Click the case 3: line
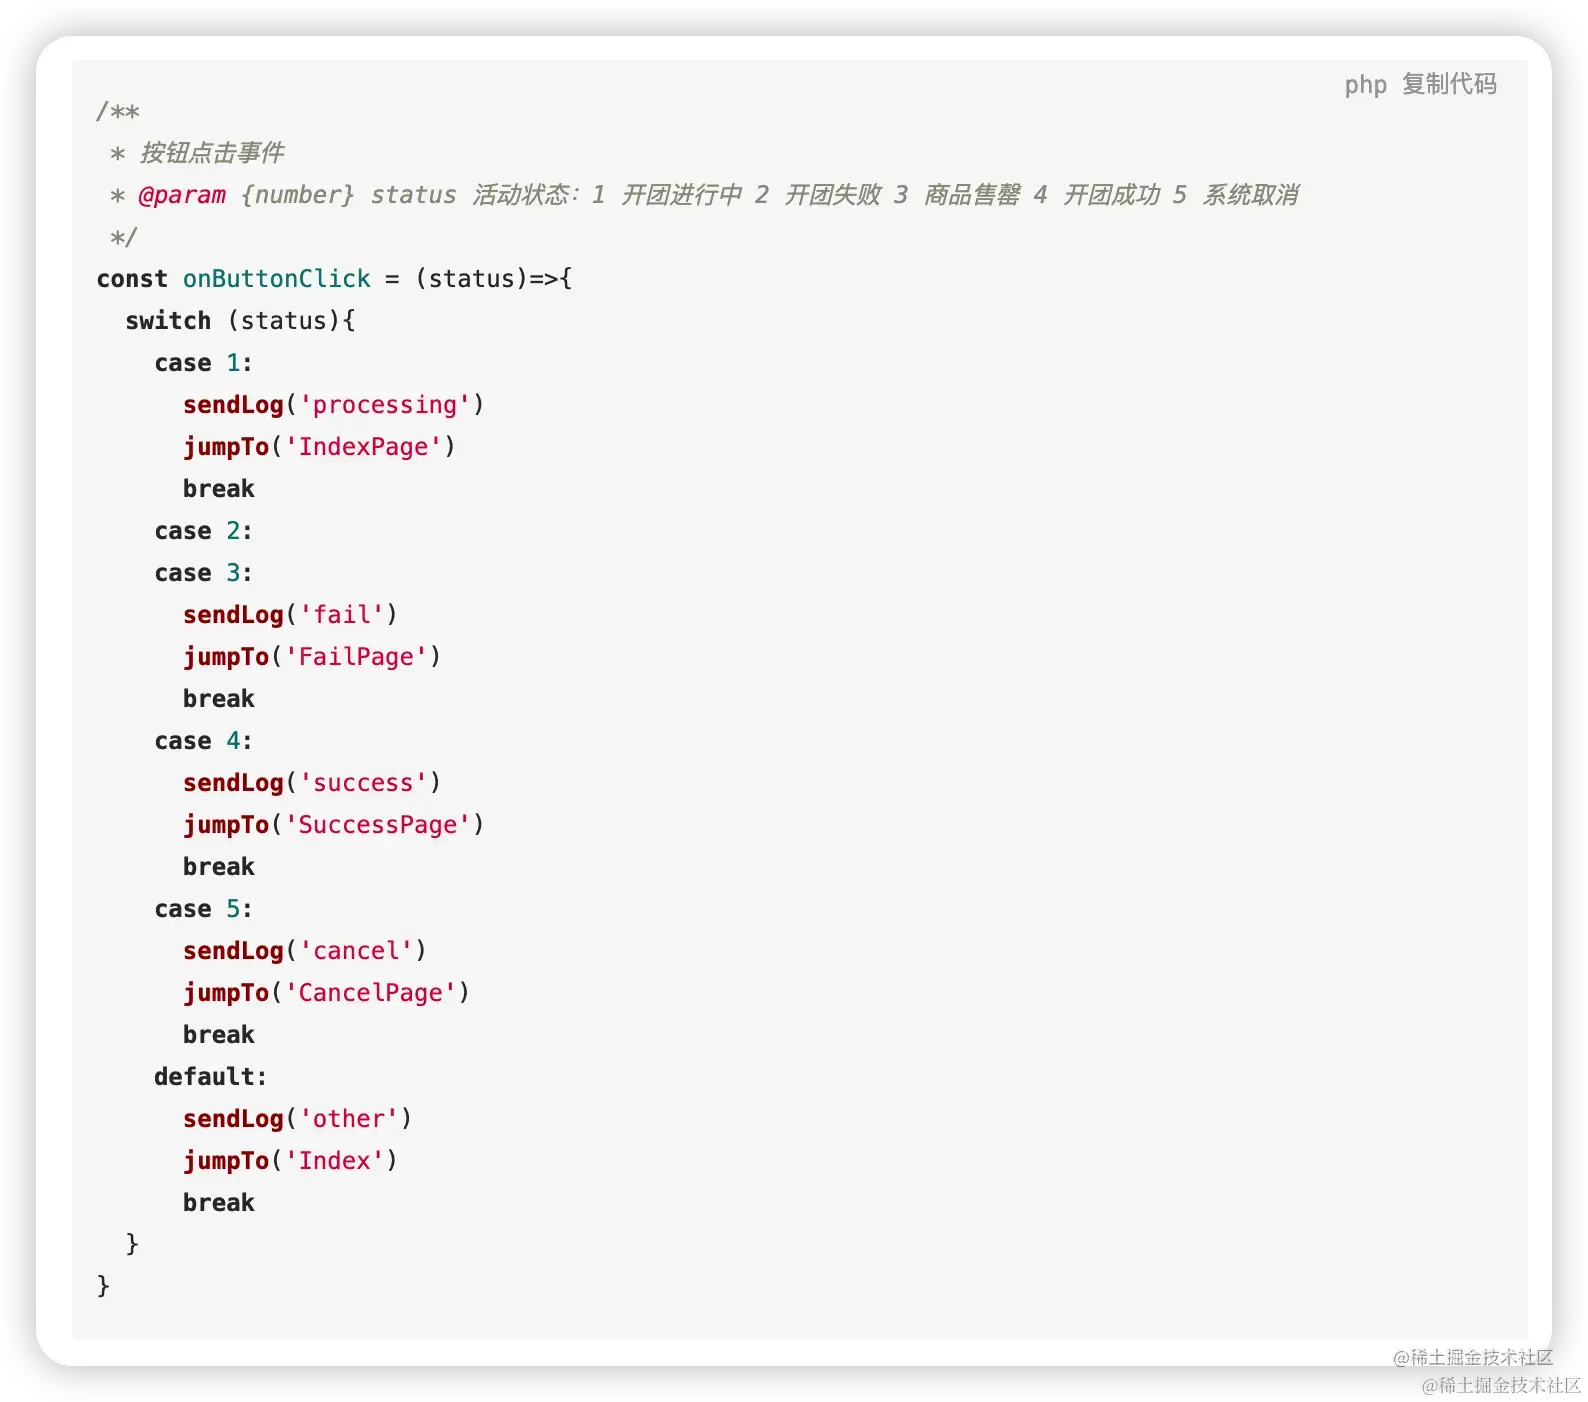This screenshot has height=1402, width=1588. point(203,573)
